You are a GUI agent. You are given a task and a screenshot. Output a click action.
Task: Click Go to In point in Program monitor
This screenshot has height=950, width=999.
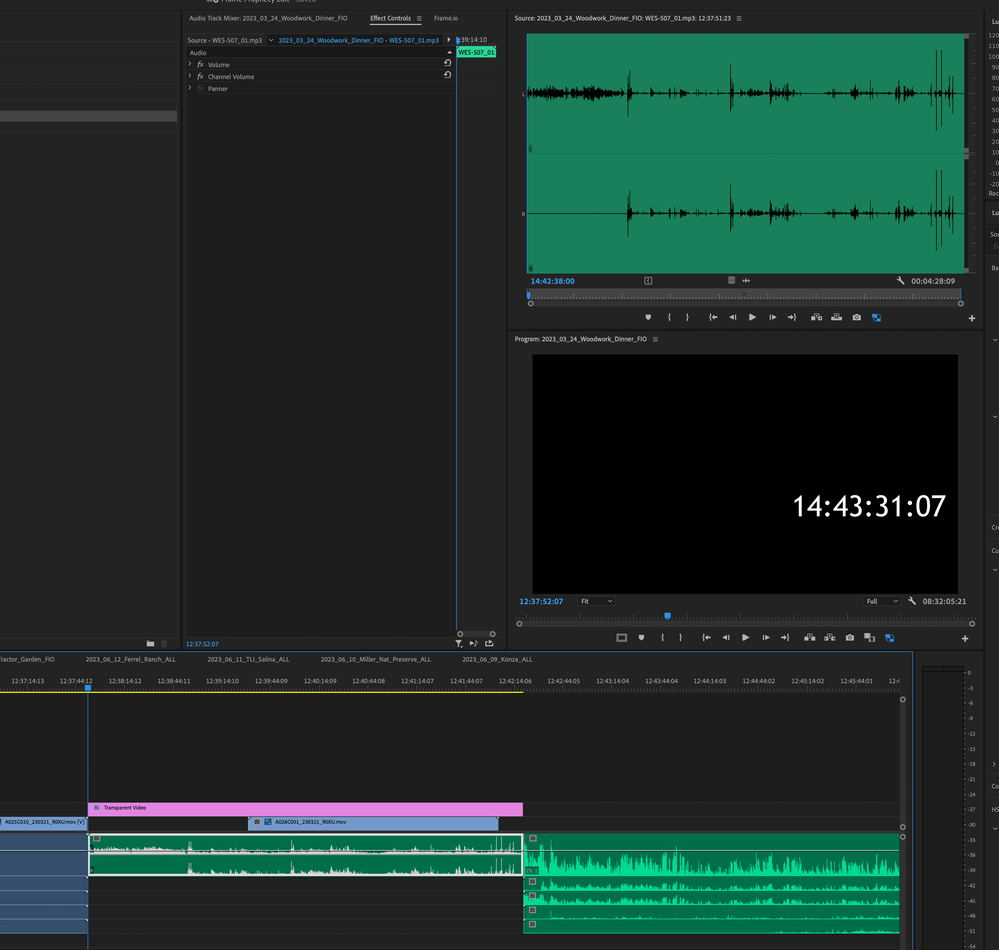[706, 637]
